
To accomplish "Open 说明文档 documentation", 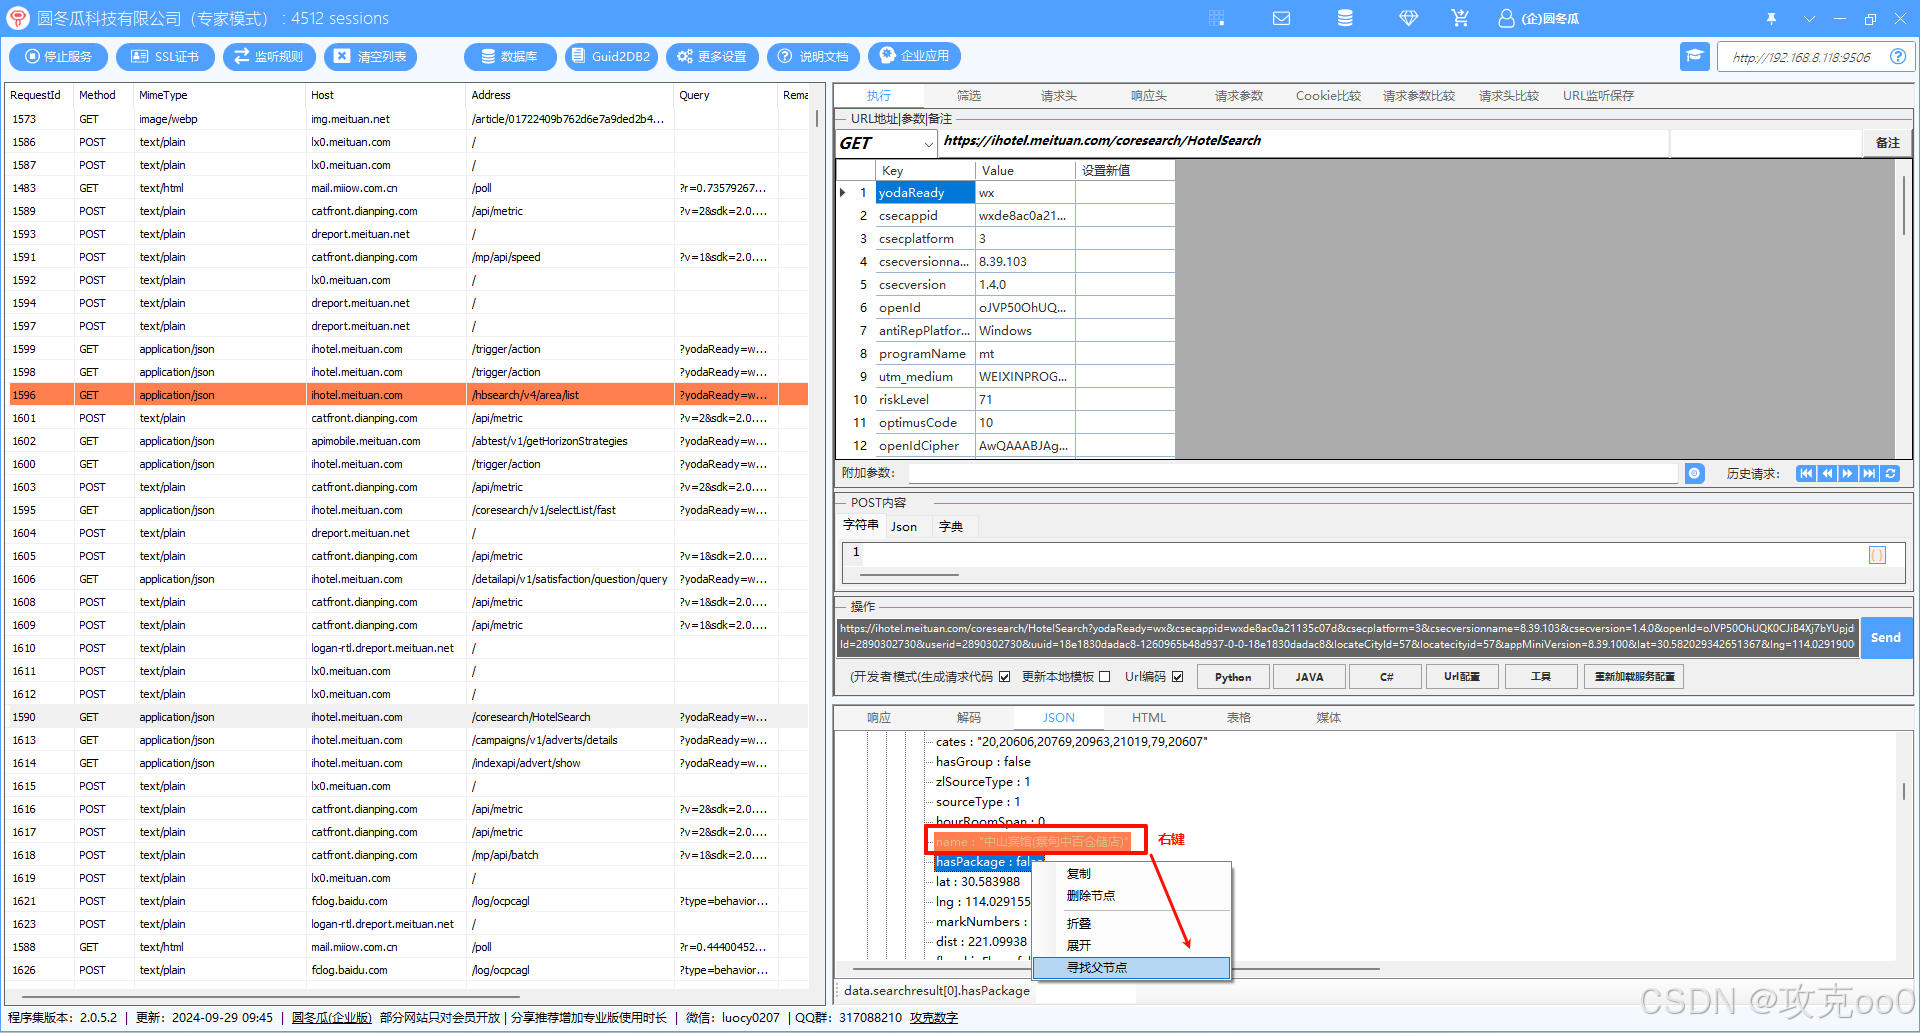I will click(x=813, y=57).
